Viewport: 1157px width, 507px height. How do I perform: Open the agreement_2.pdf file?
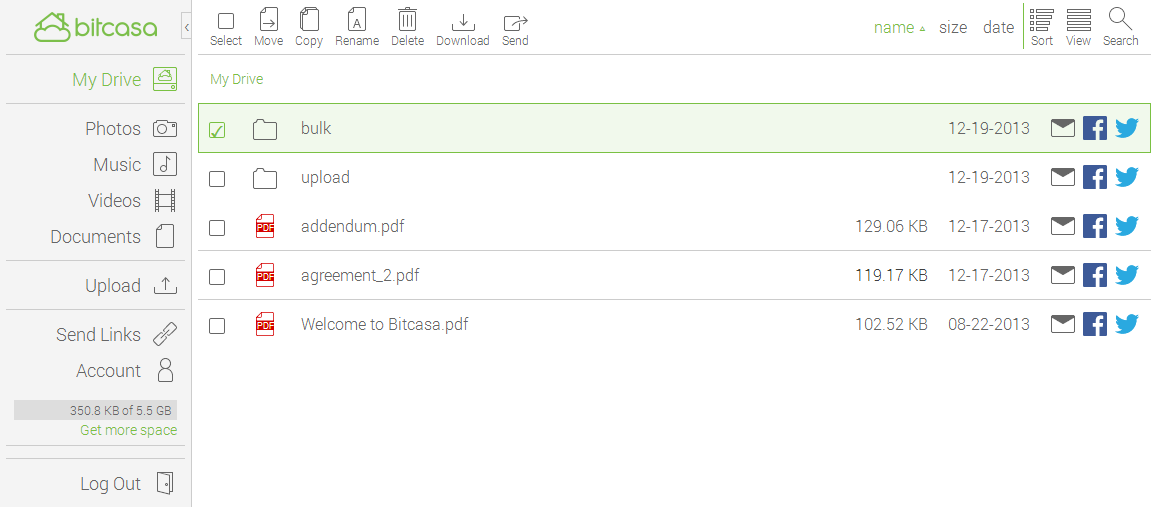(360, 275)
